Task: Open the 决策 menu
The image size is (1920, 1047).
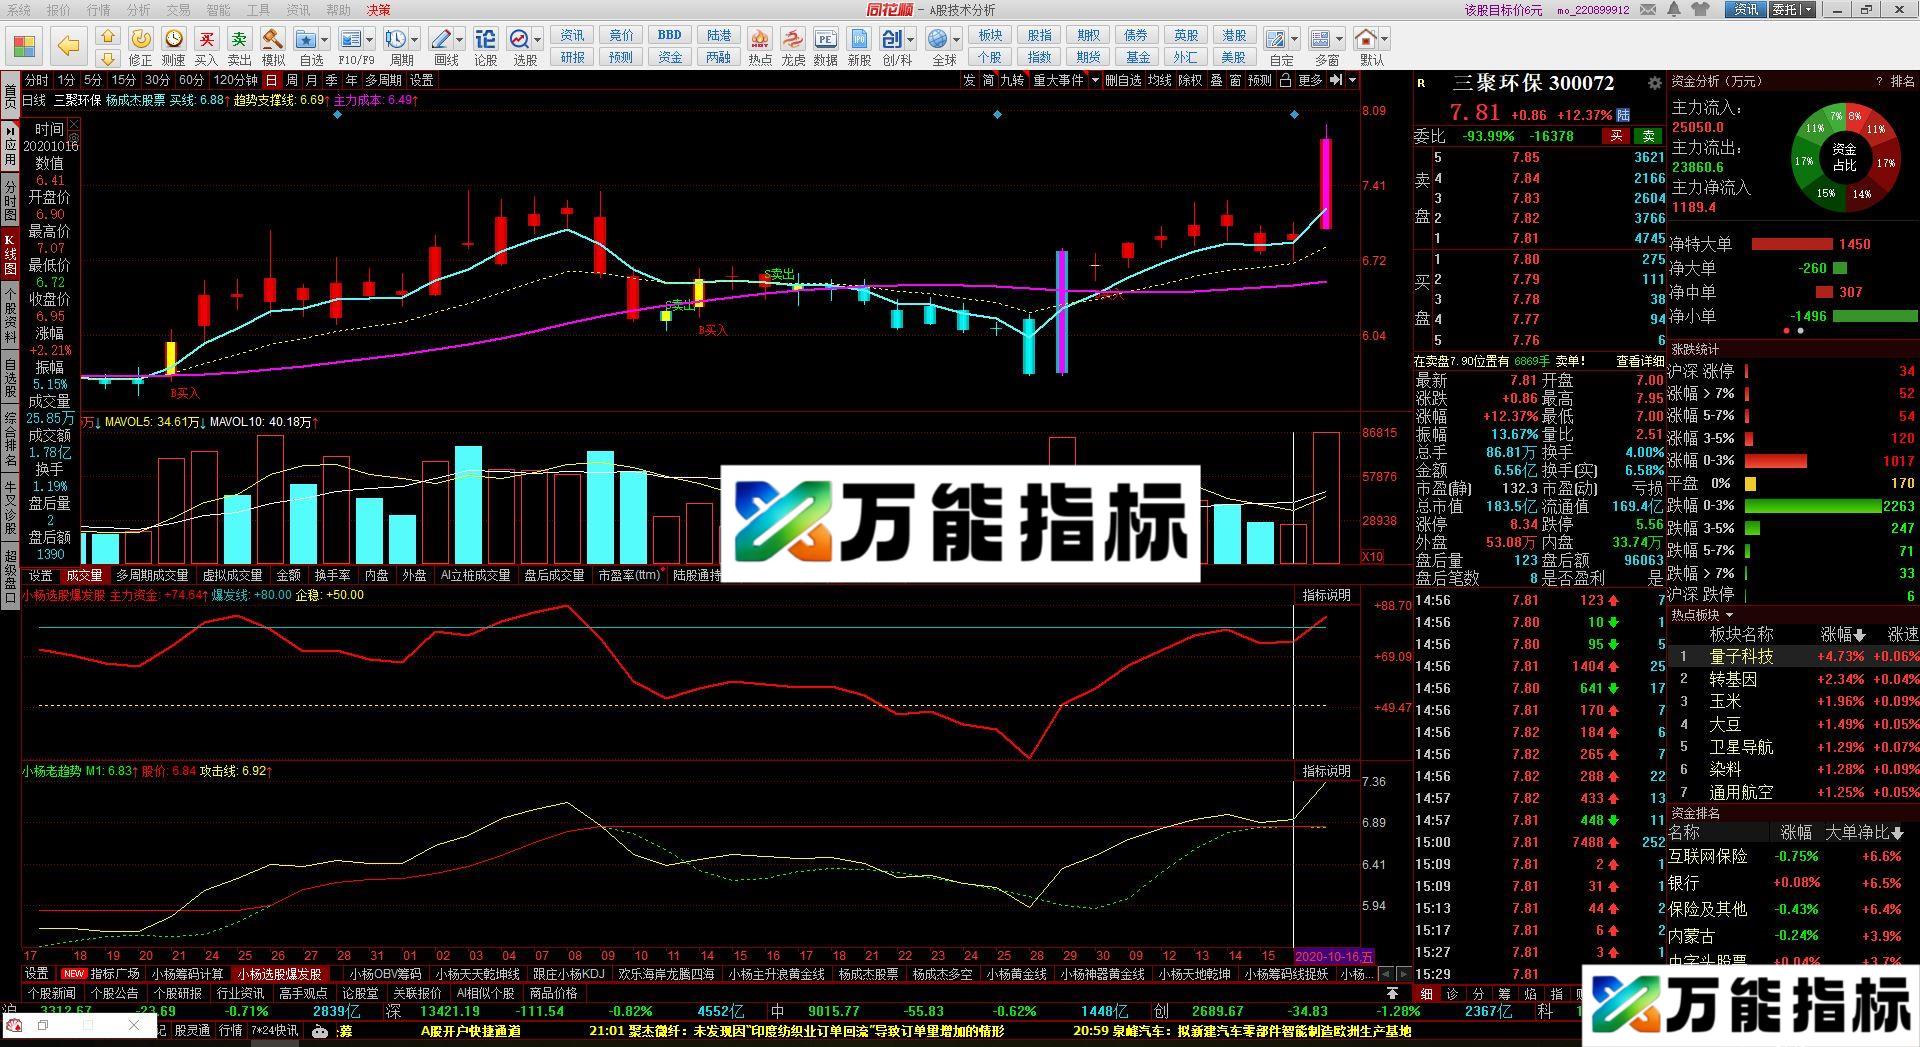Action: point(378,10)
